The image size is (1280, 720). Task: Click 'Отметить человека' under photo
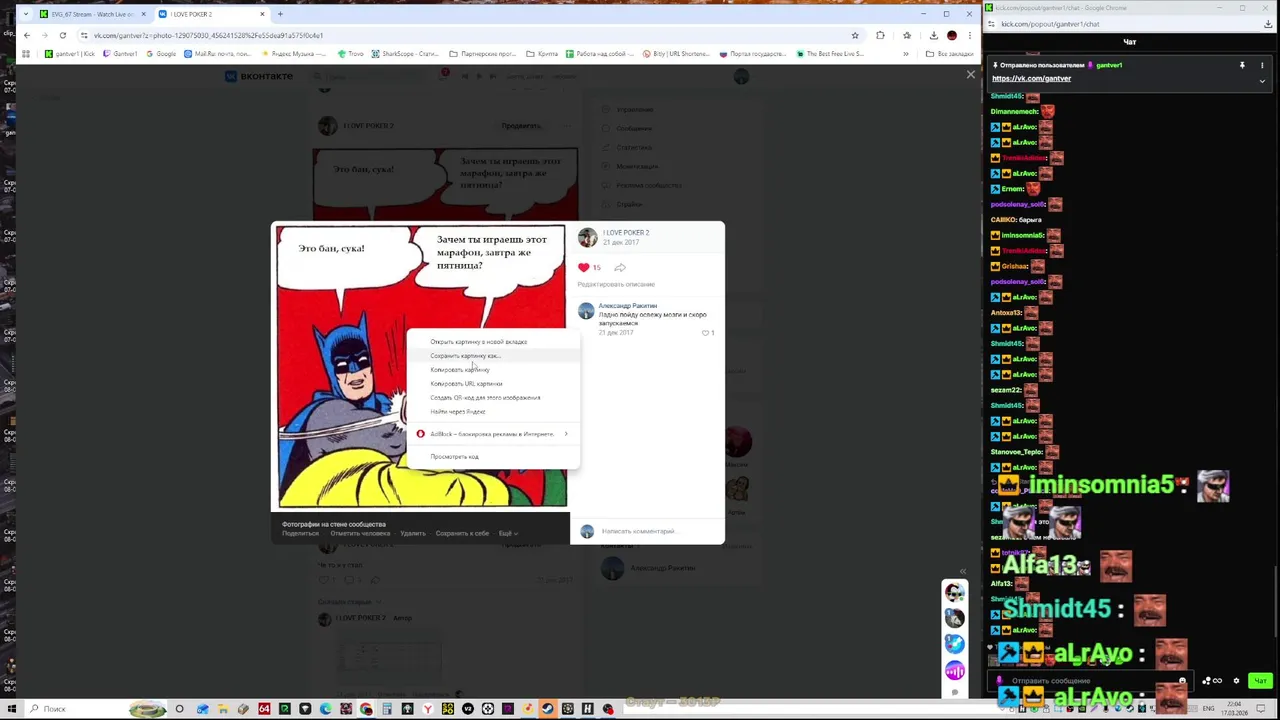(x=360, y=534)
